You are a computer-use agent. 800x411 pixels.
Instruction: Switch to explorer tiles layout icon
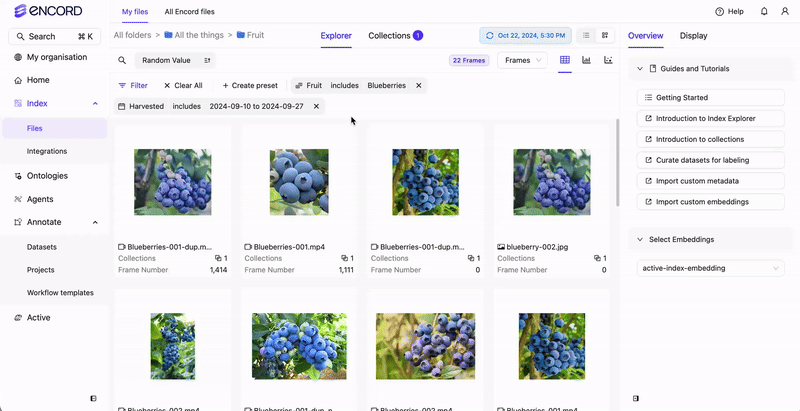click(x=605, y=36)
